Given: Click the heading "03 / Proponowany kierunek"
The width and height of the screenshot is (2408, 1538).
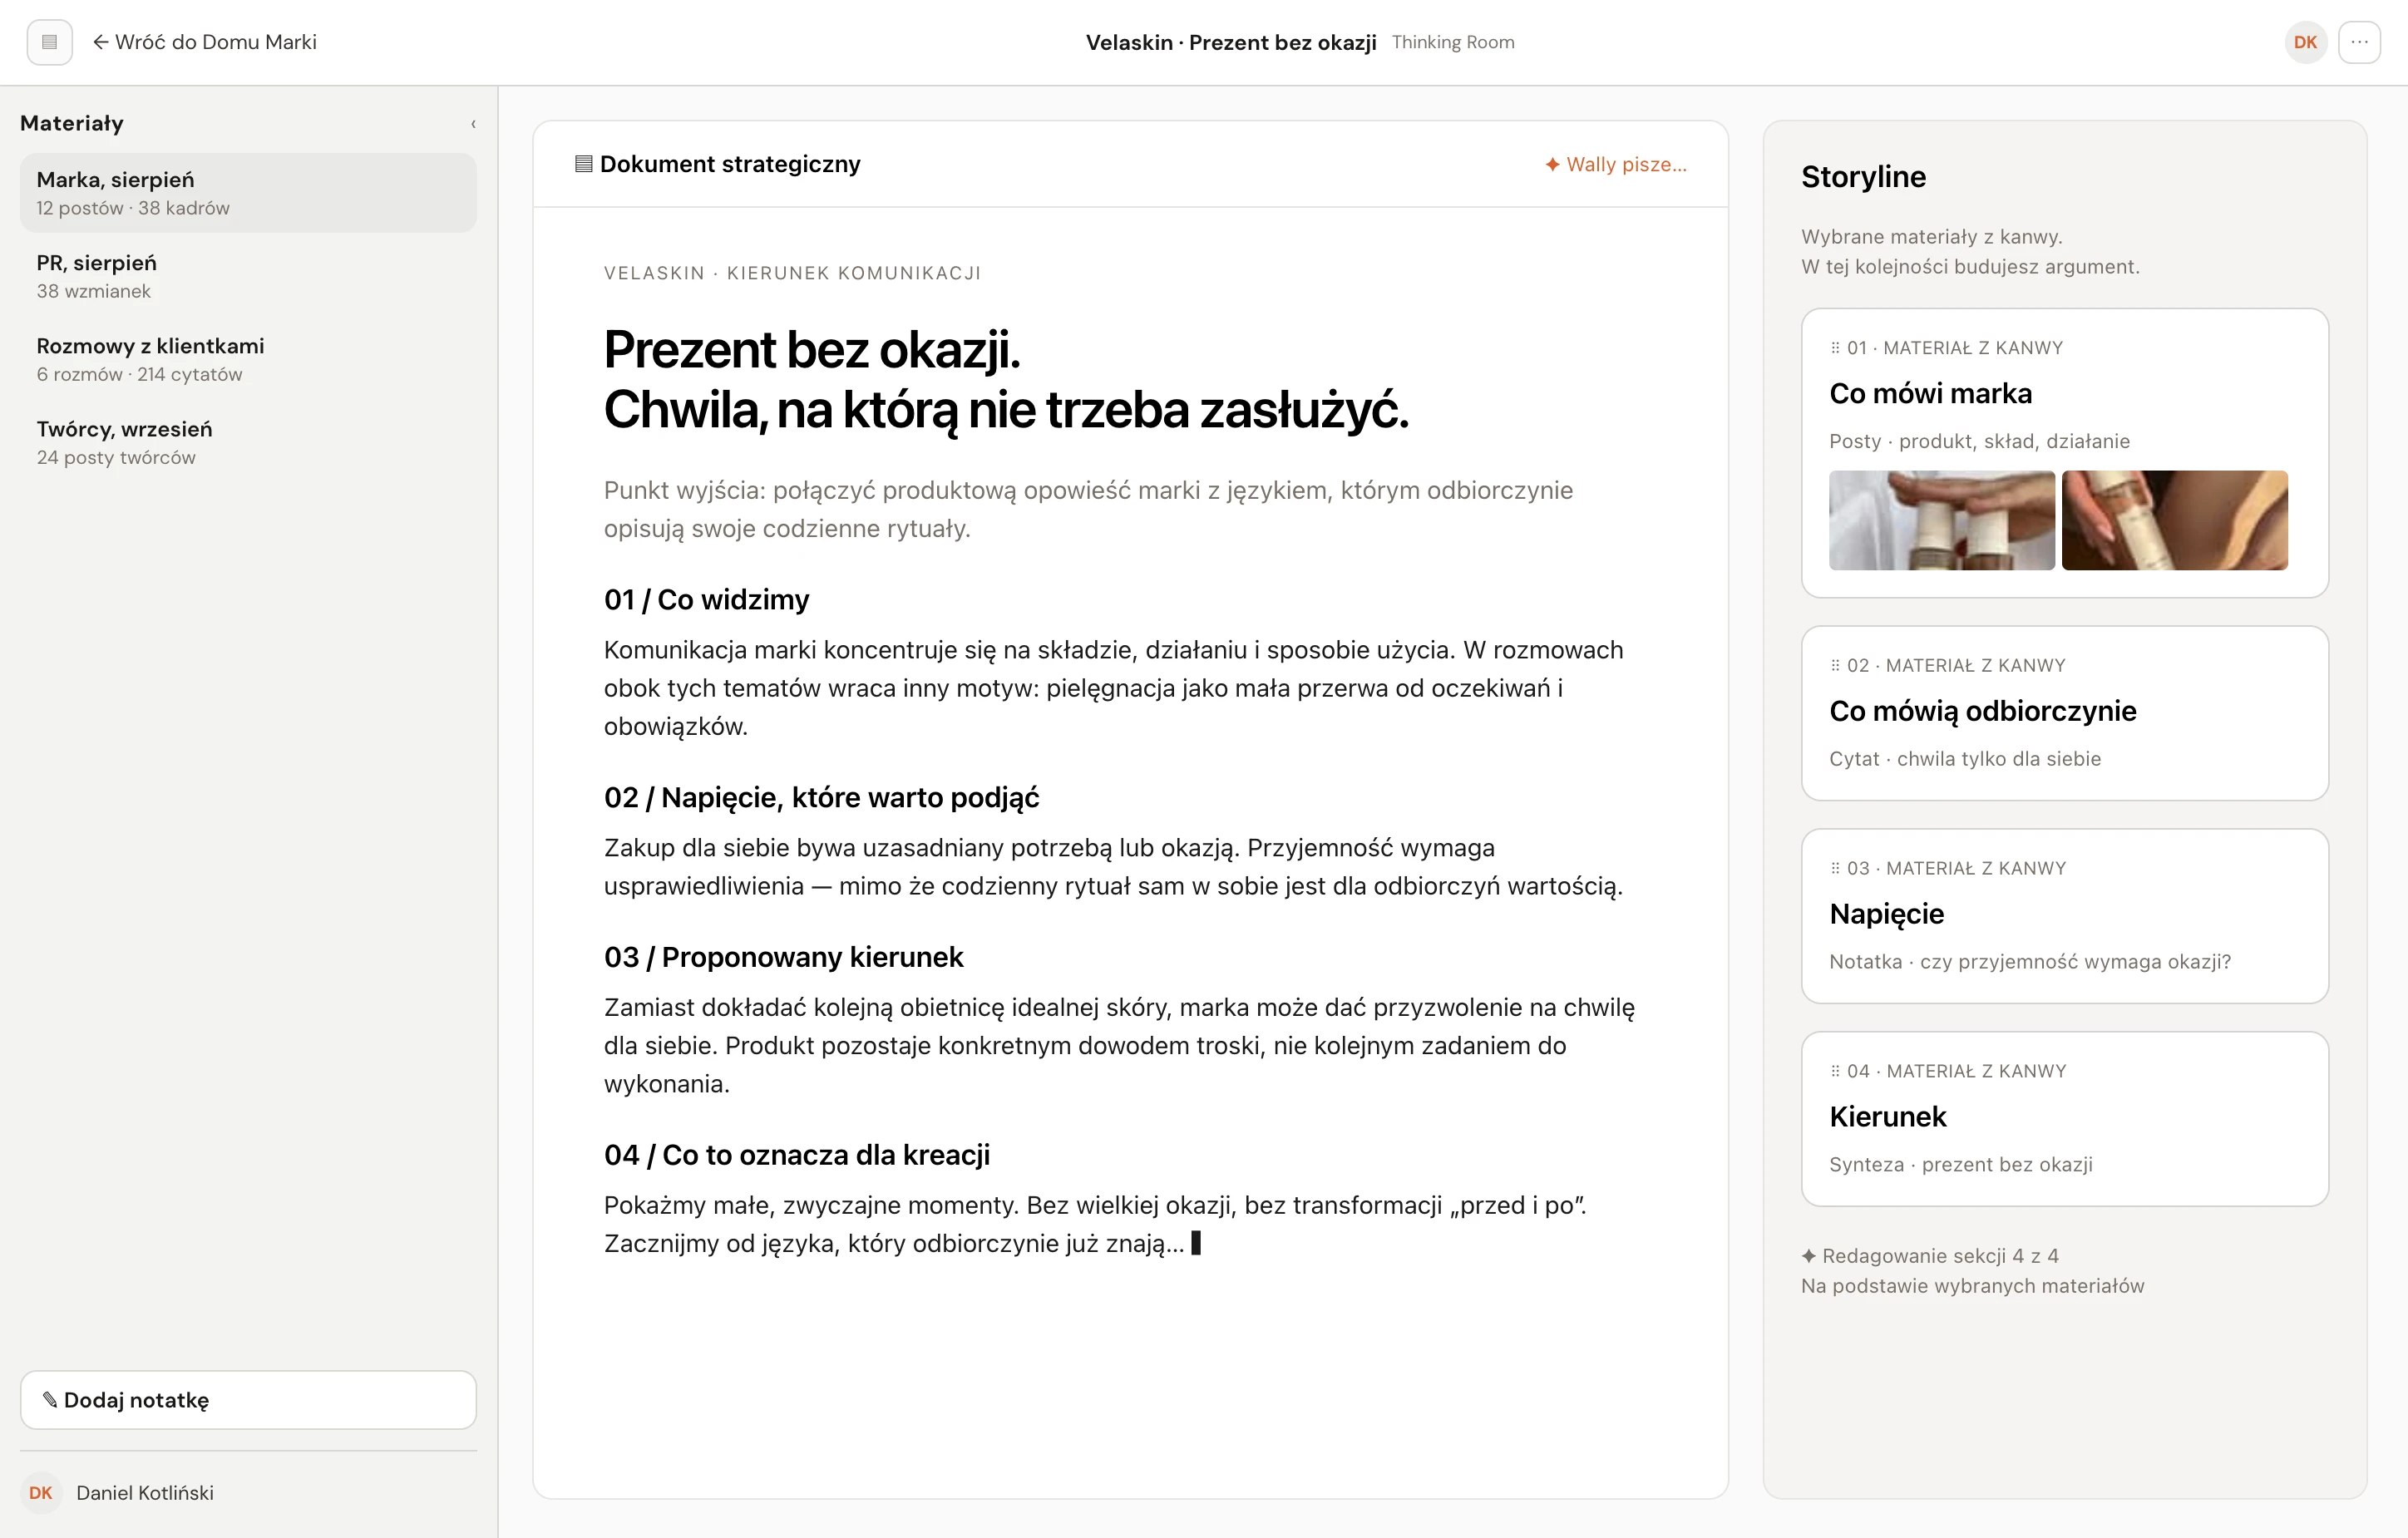Looking at the screenshot, I should tap(783, 958).
